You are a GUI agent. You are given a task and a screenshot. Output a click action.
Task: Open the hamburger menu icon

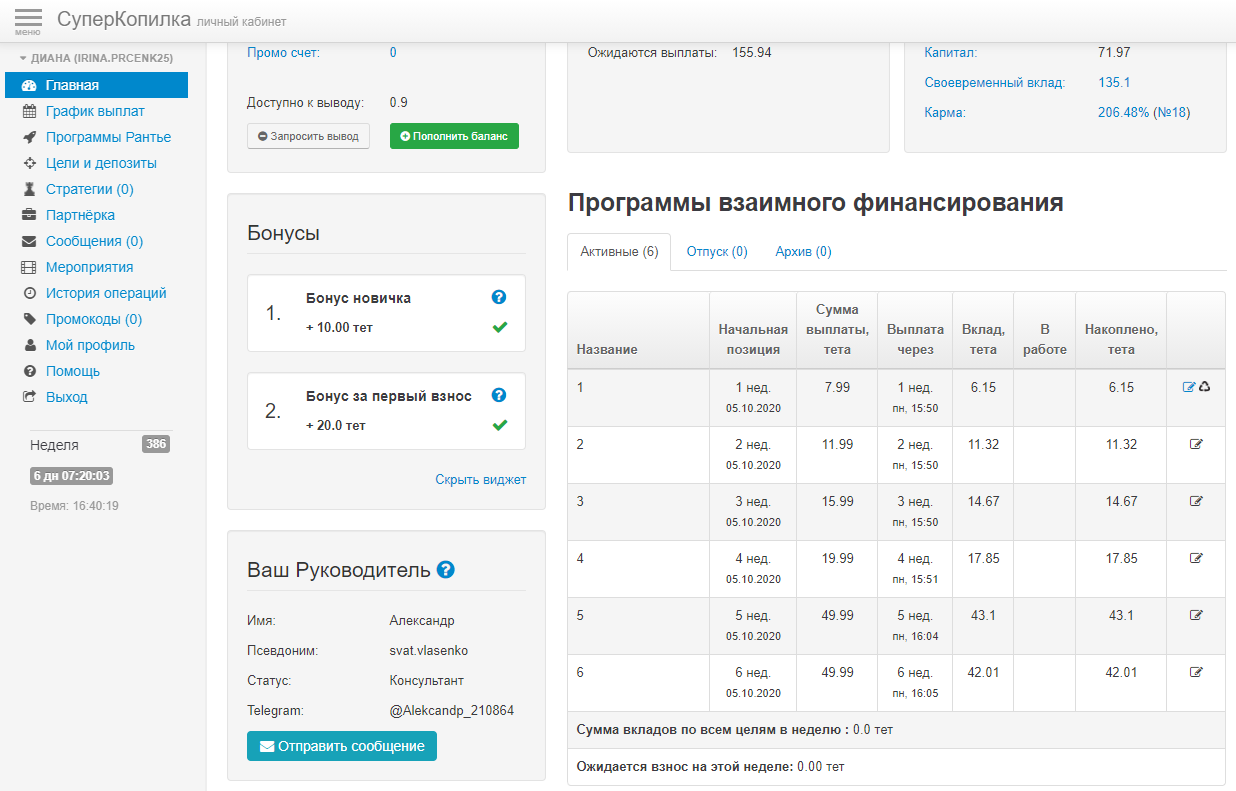click(x=29, y=20)
